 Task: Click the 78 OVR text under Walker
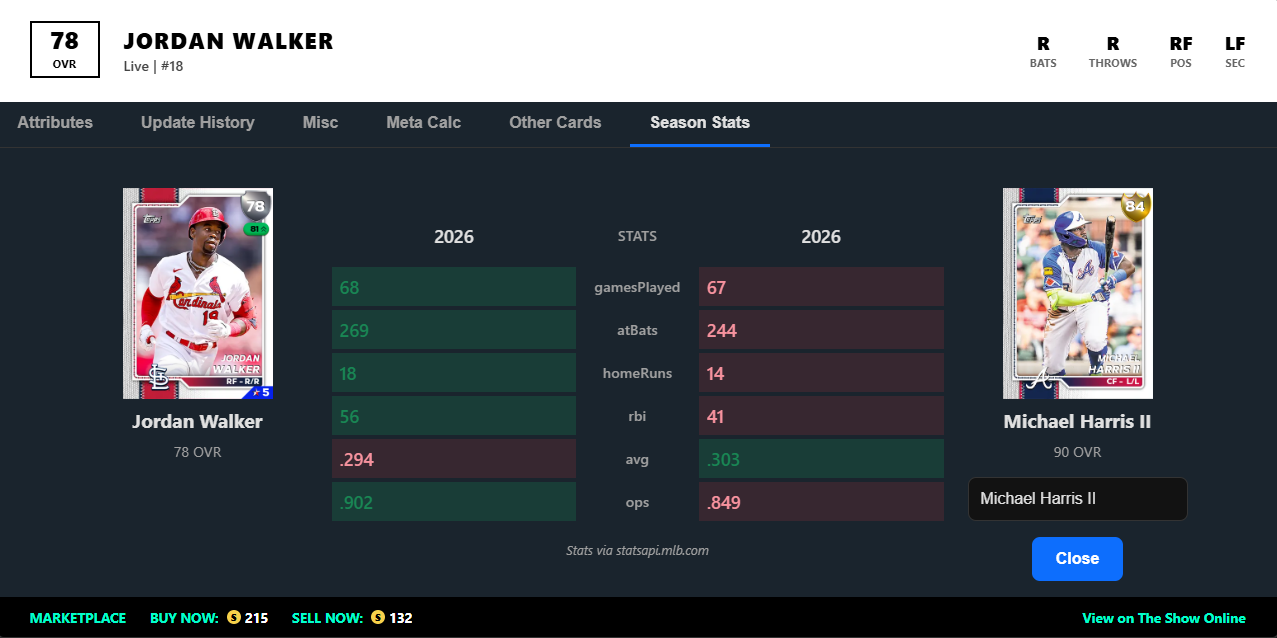tap(197, 452)
